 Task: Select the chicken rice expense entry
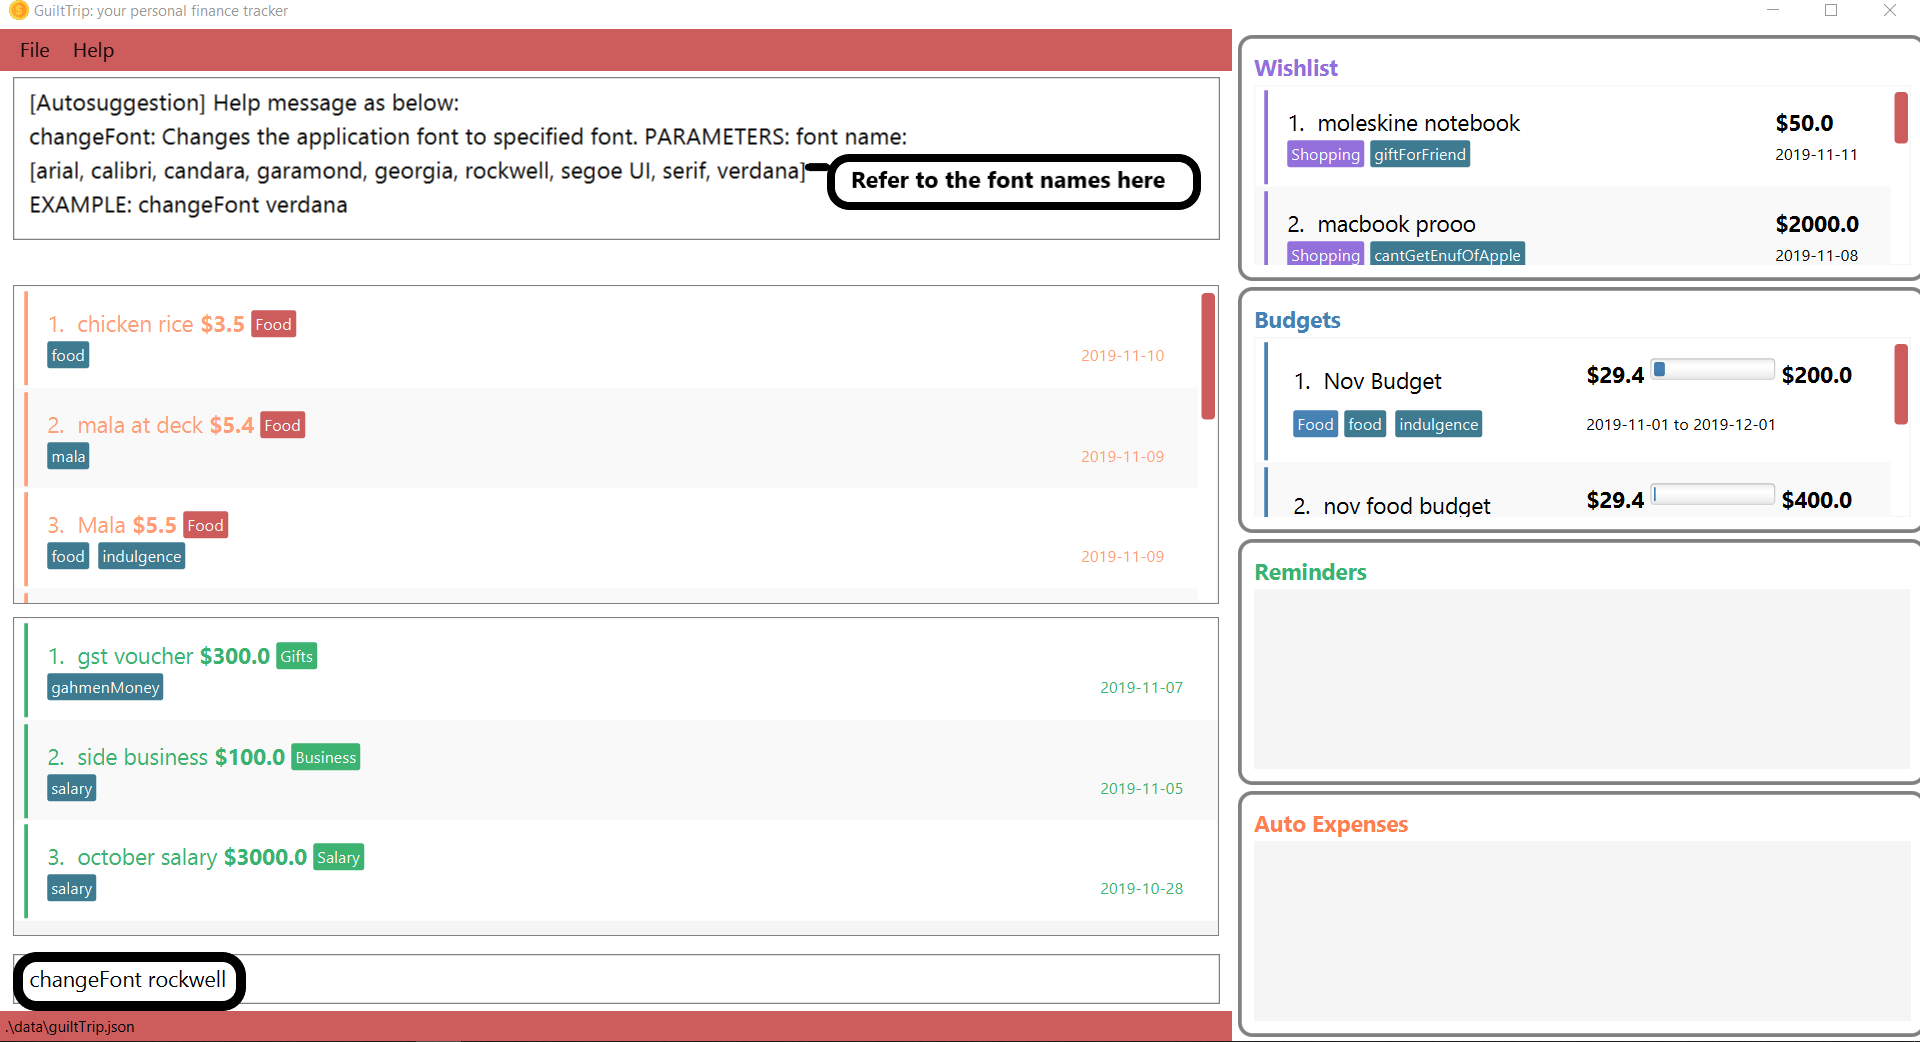pyautogui.click(x=611, y=338)
